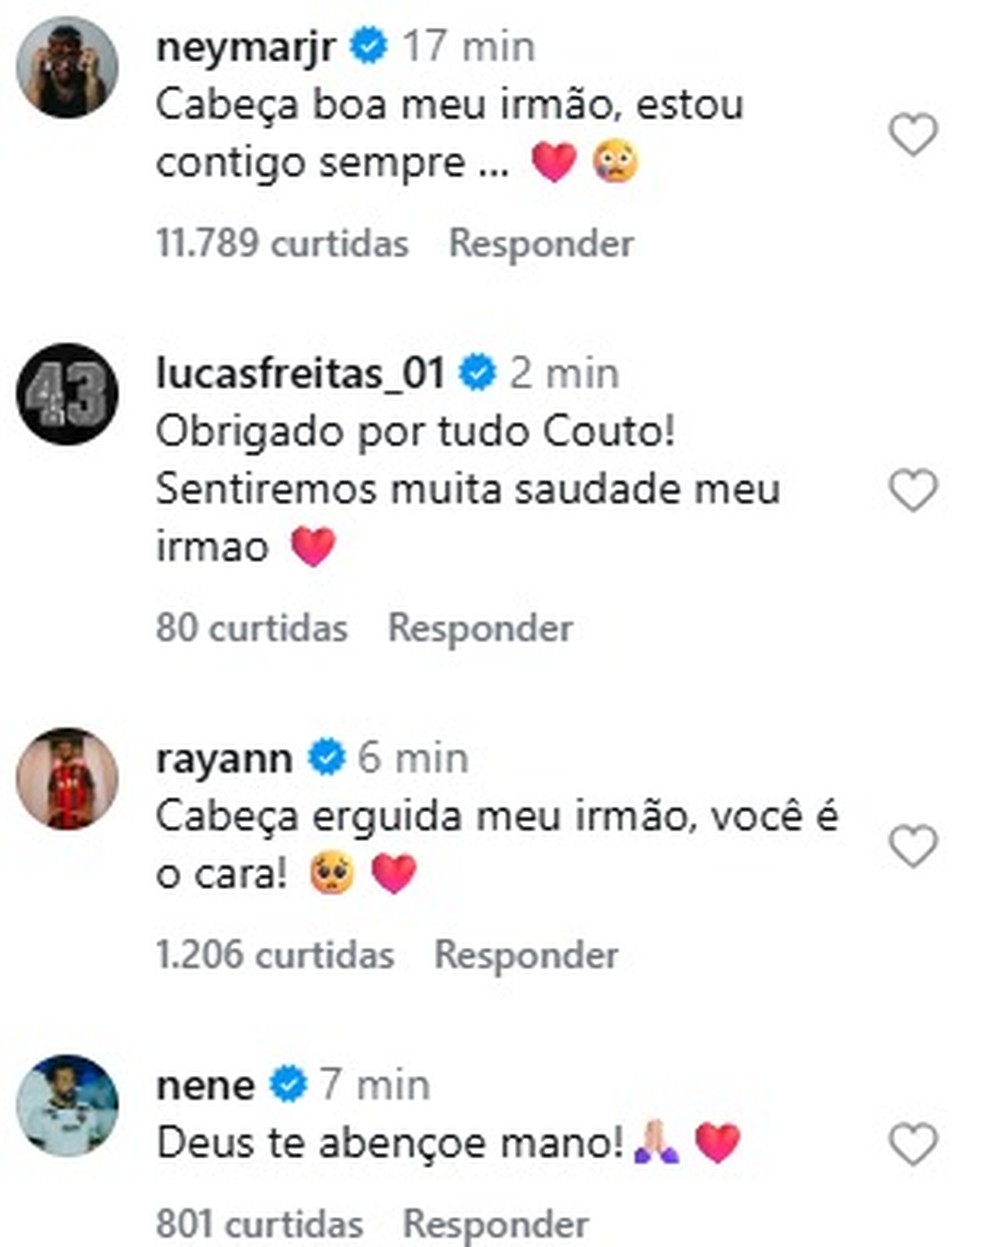View the 80 curtidas likes list
This screenshot has height=1247, width=984.
tap(251, 628)
